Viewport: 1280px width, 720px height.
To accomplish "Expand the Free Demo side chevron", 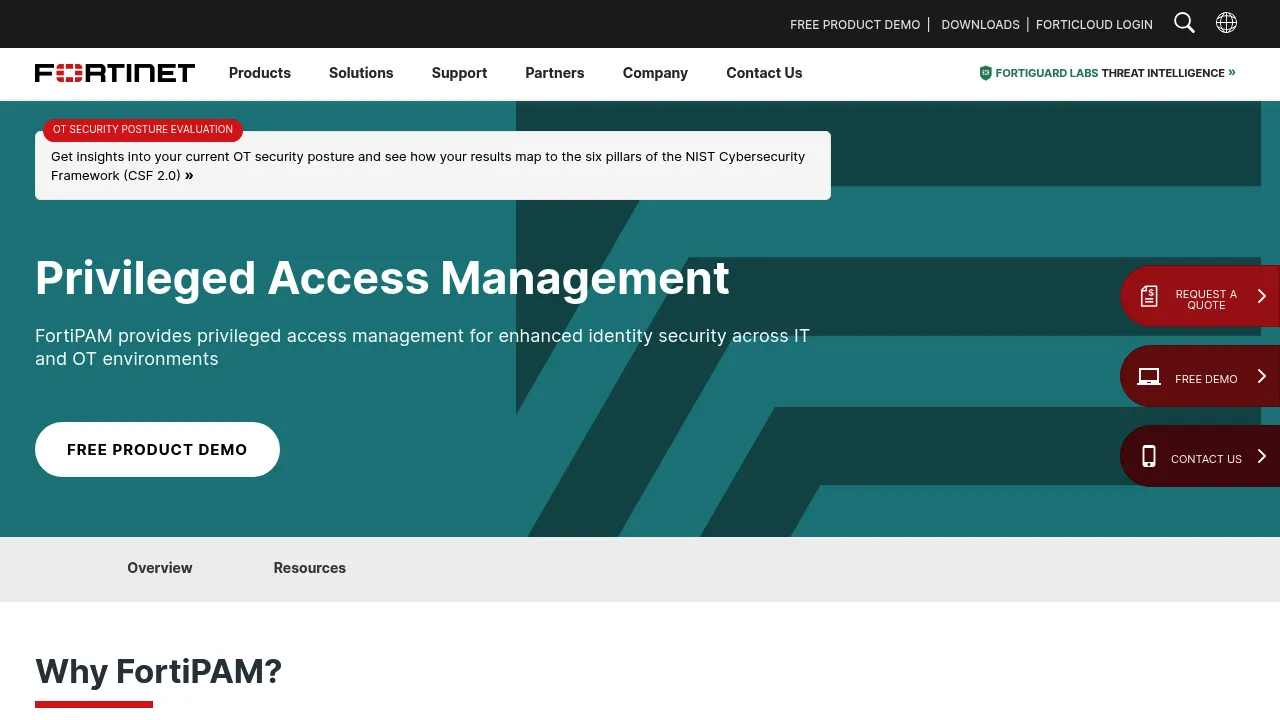I will (1261, 376).
